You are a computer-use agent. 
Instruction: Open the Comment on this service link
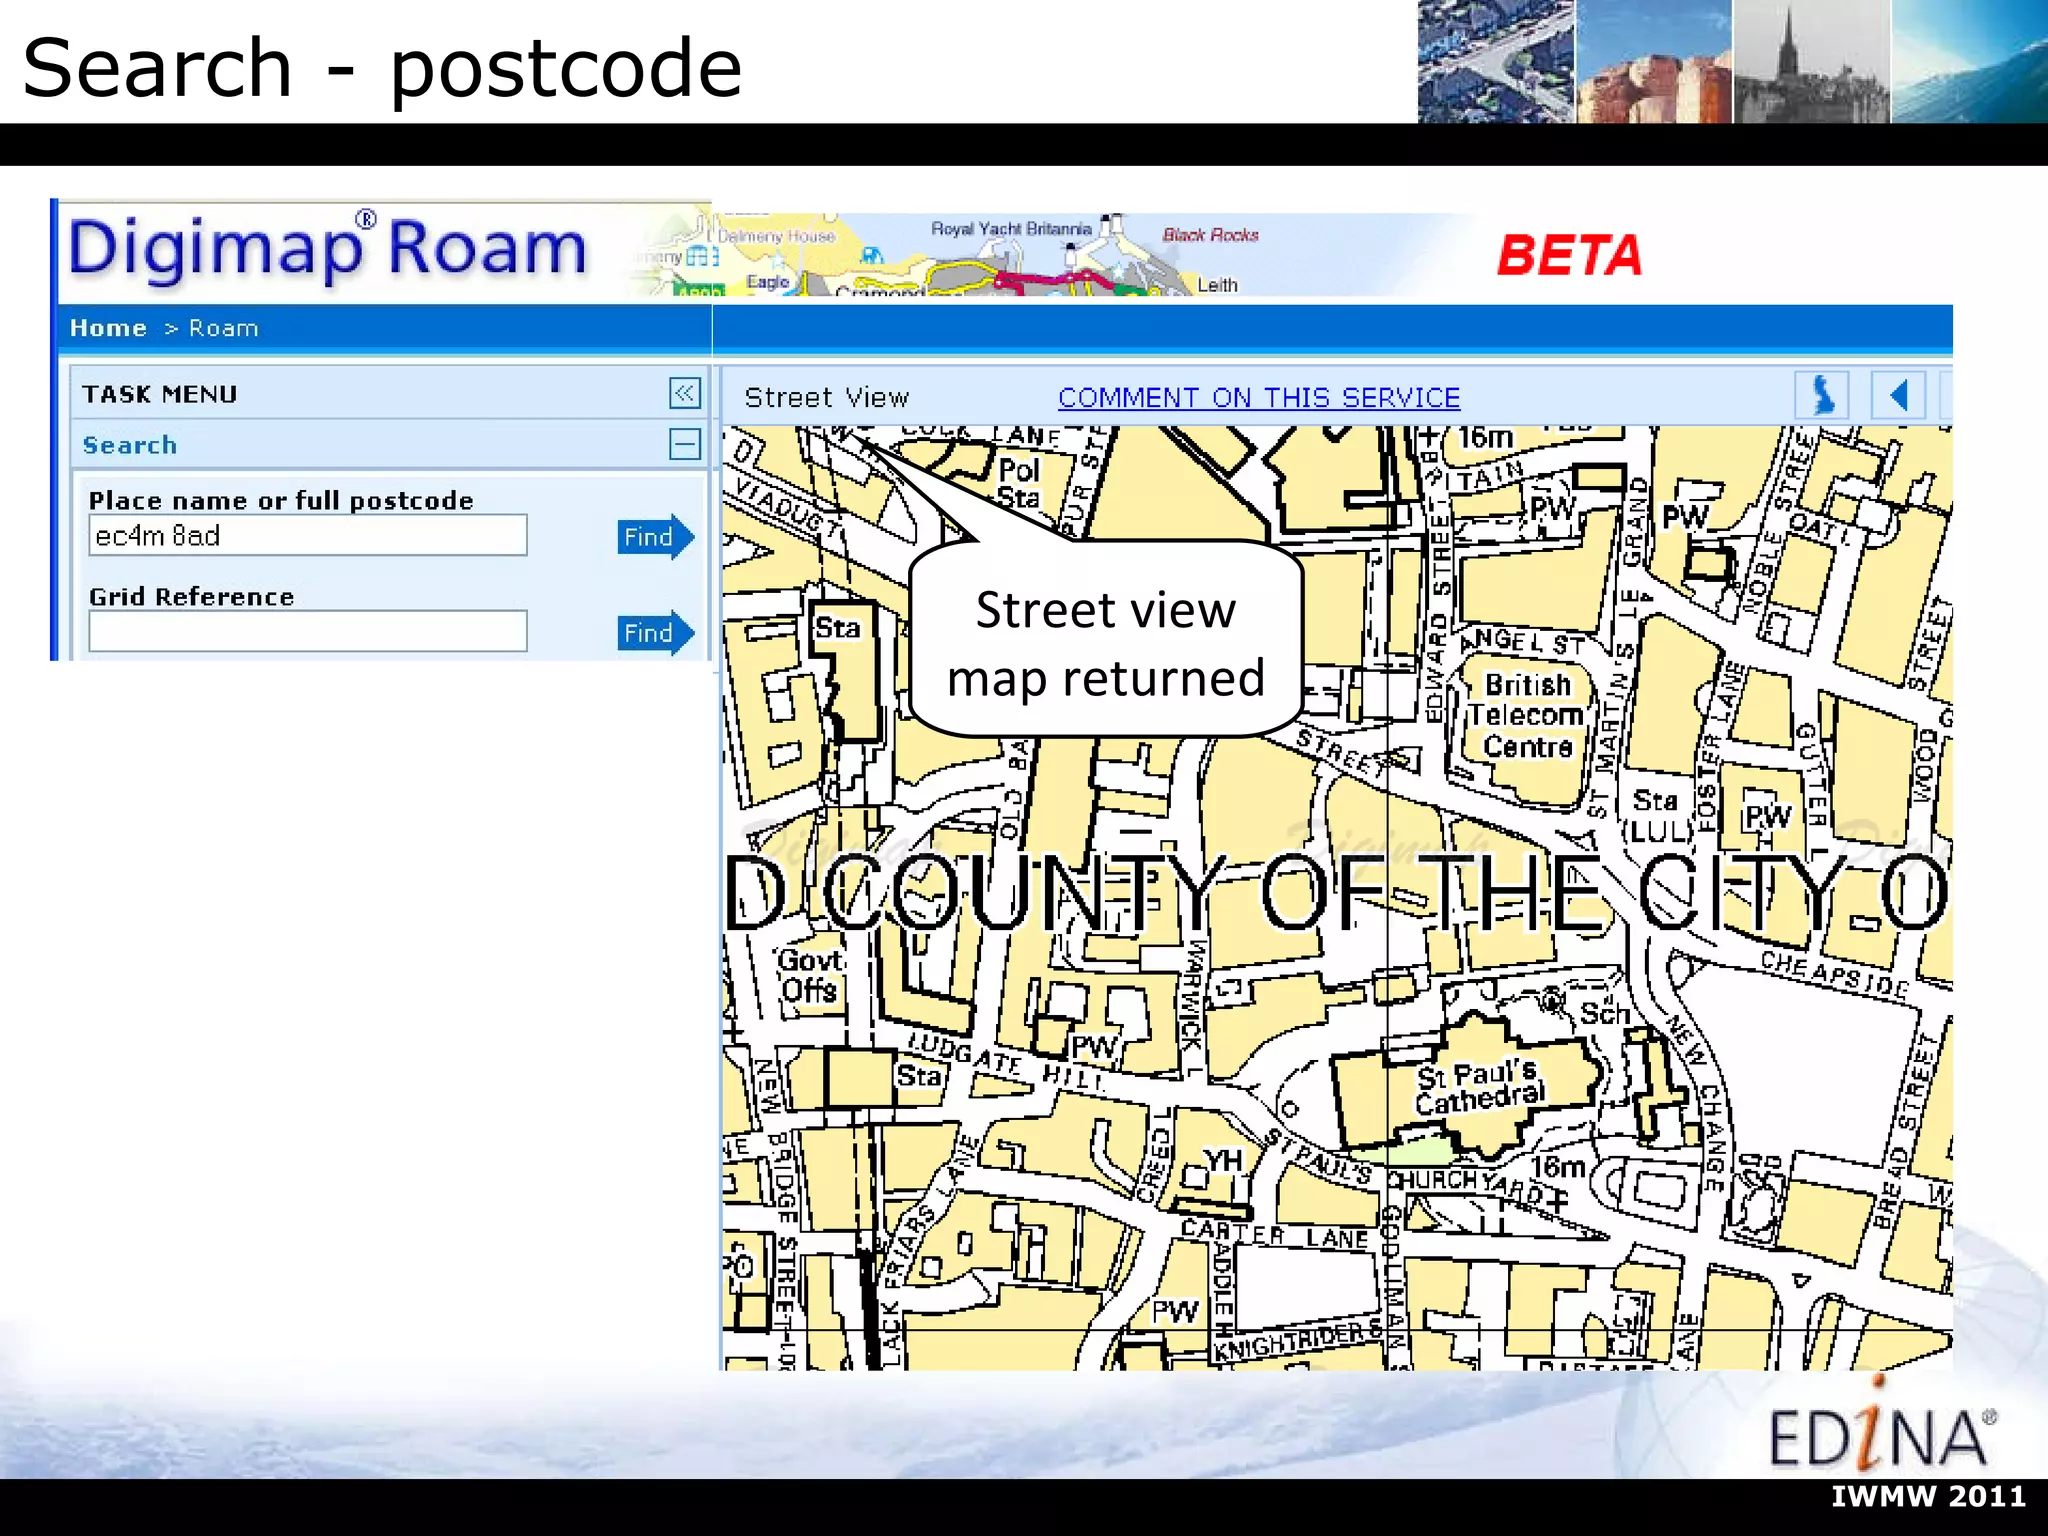tap(1259, 398)
